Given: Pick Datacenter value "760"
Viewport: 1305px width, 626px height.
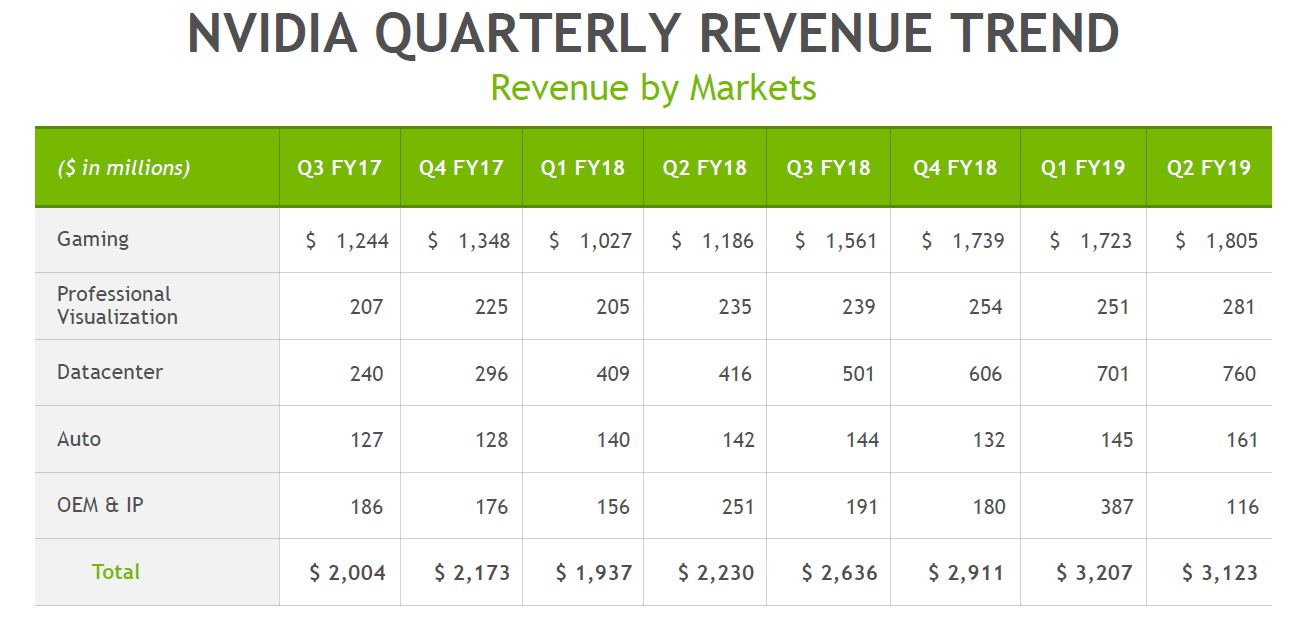Looking at the screenshot, I should (1239, 374).
